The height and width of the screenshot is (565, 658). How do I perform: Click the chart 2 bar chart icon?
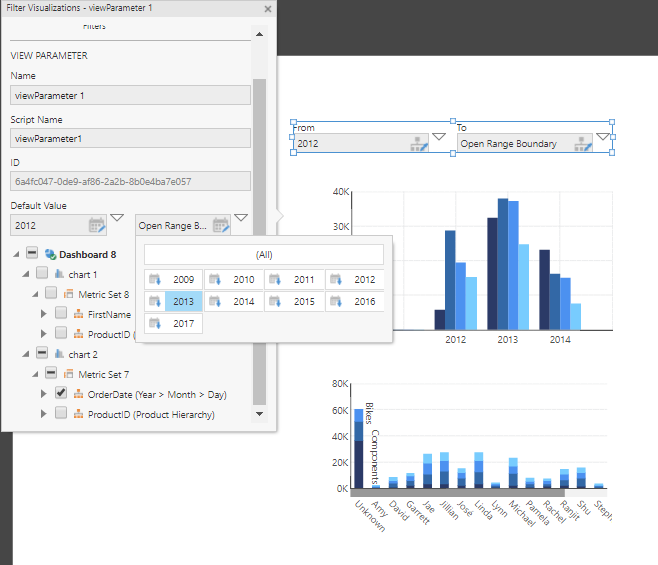coord(59,354)
